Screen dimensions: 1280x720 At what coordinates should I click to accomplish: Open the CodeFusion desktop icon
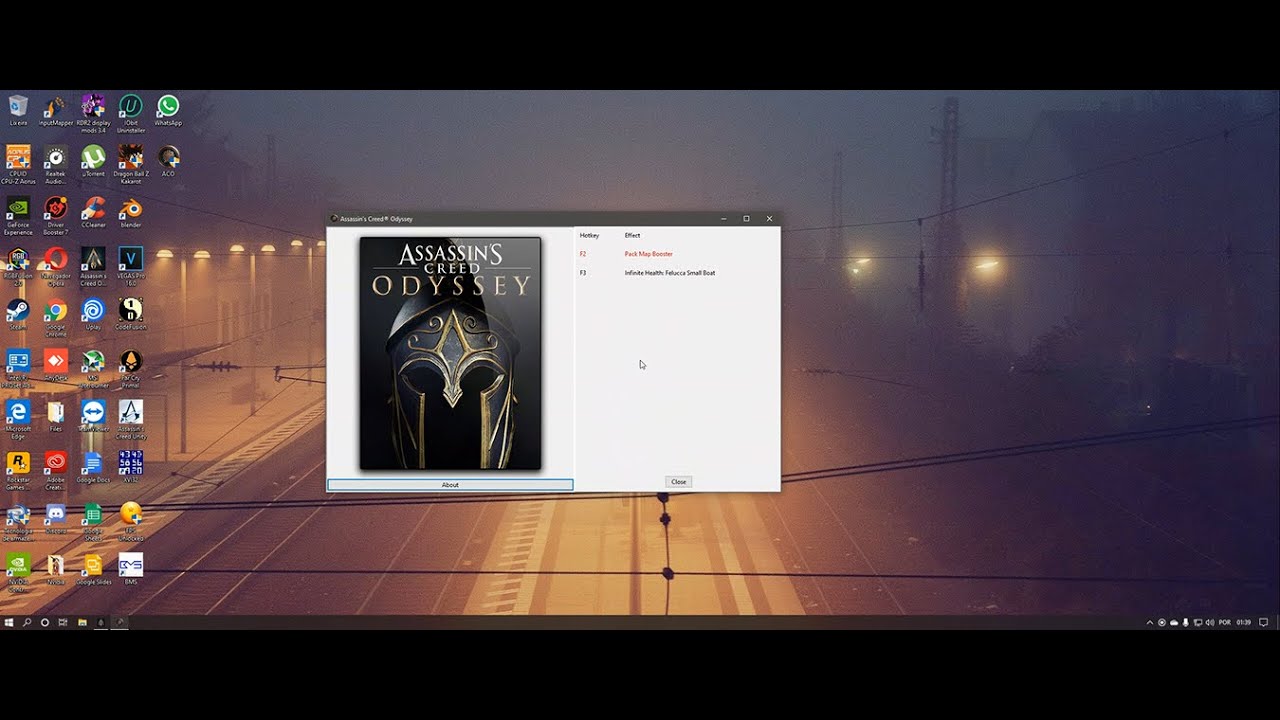point(130,314)
